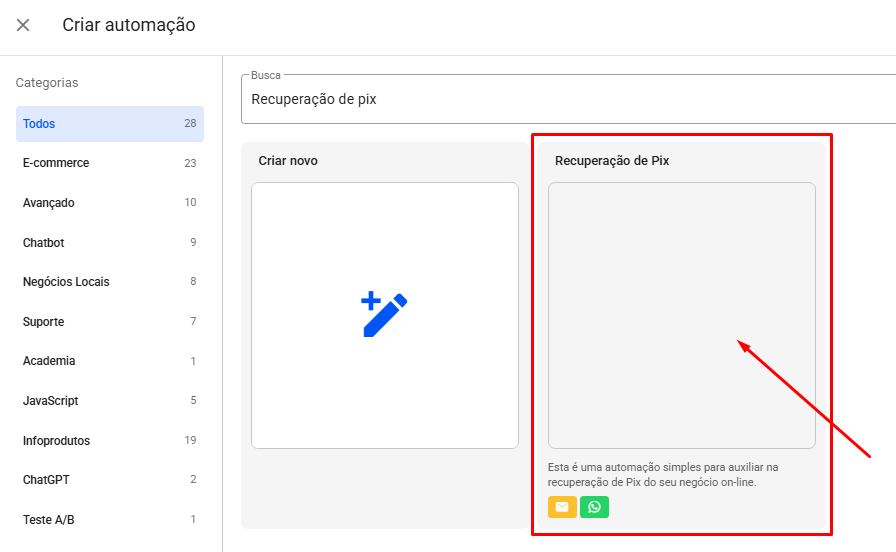The width and height of the screenshot is (896, 552).
Task: Click the yellow email channel icon
Action: (562, 507)
